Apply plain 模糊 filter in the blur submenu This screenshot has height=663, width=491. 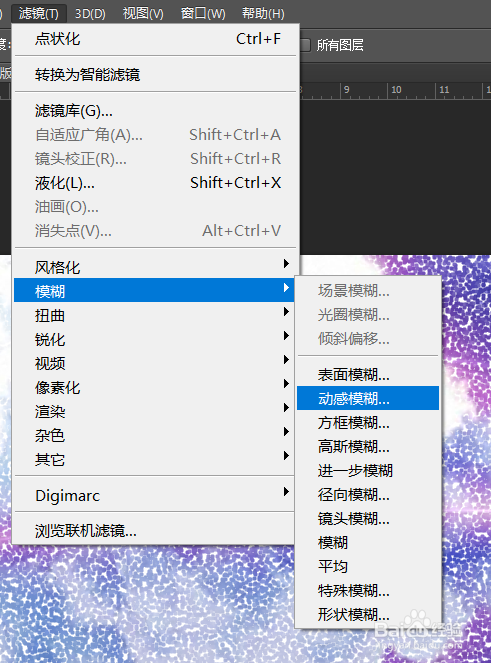point(368,542)
